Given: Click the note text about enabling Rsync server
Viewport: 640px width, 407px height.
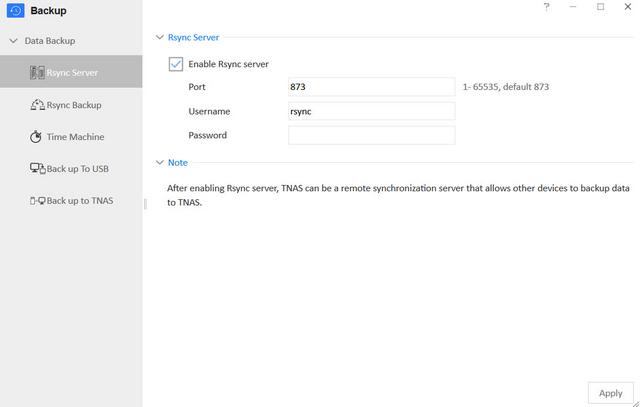Looking at the screenshot, I should coord(398,195).
